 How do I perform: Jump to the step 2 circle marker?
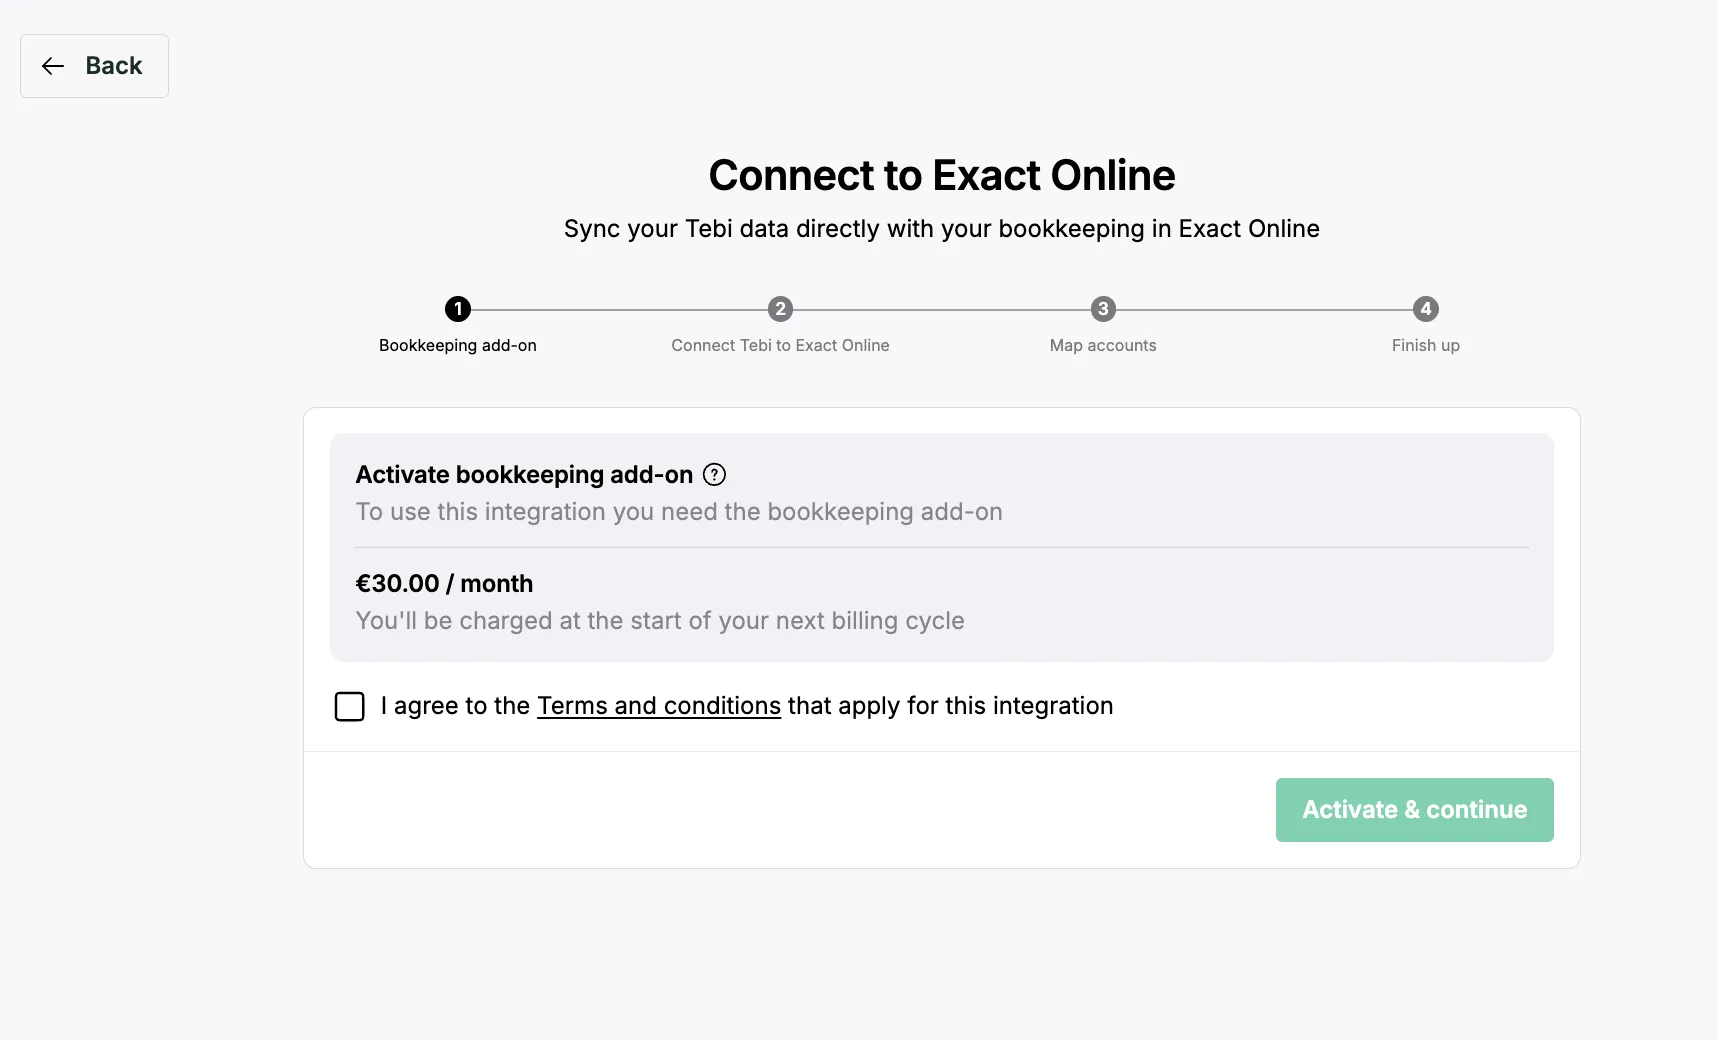pos(780,309)
